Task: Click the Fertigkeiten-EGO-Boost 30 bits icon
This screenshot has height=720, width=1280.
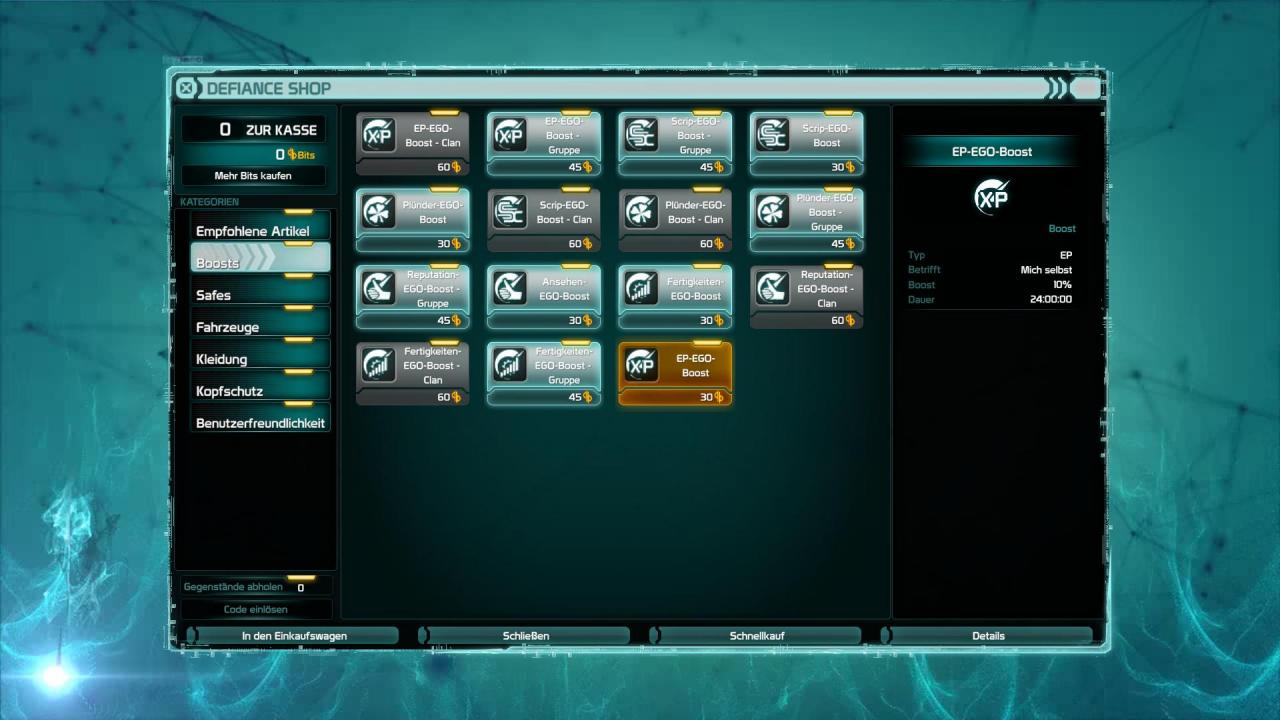Action: click(x=641, y=289)
